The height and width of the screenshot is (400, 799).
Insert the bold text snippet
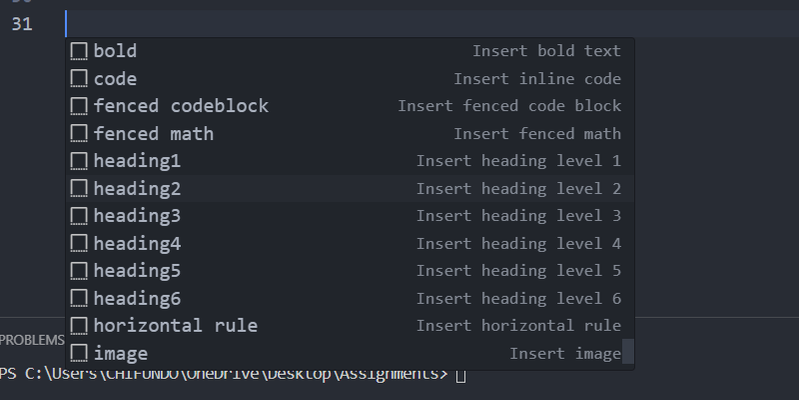coord(115,51)
